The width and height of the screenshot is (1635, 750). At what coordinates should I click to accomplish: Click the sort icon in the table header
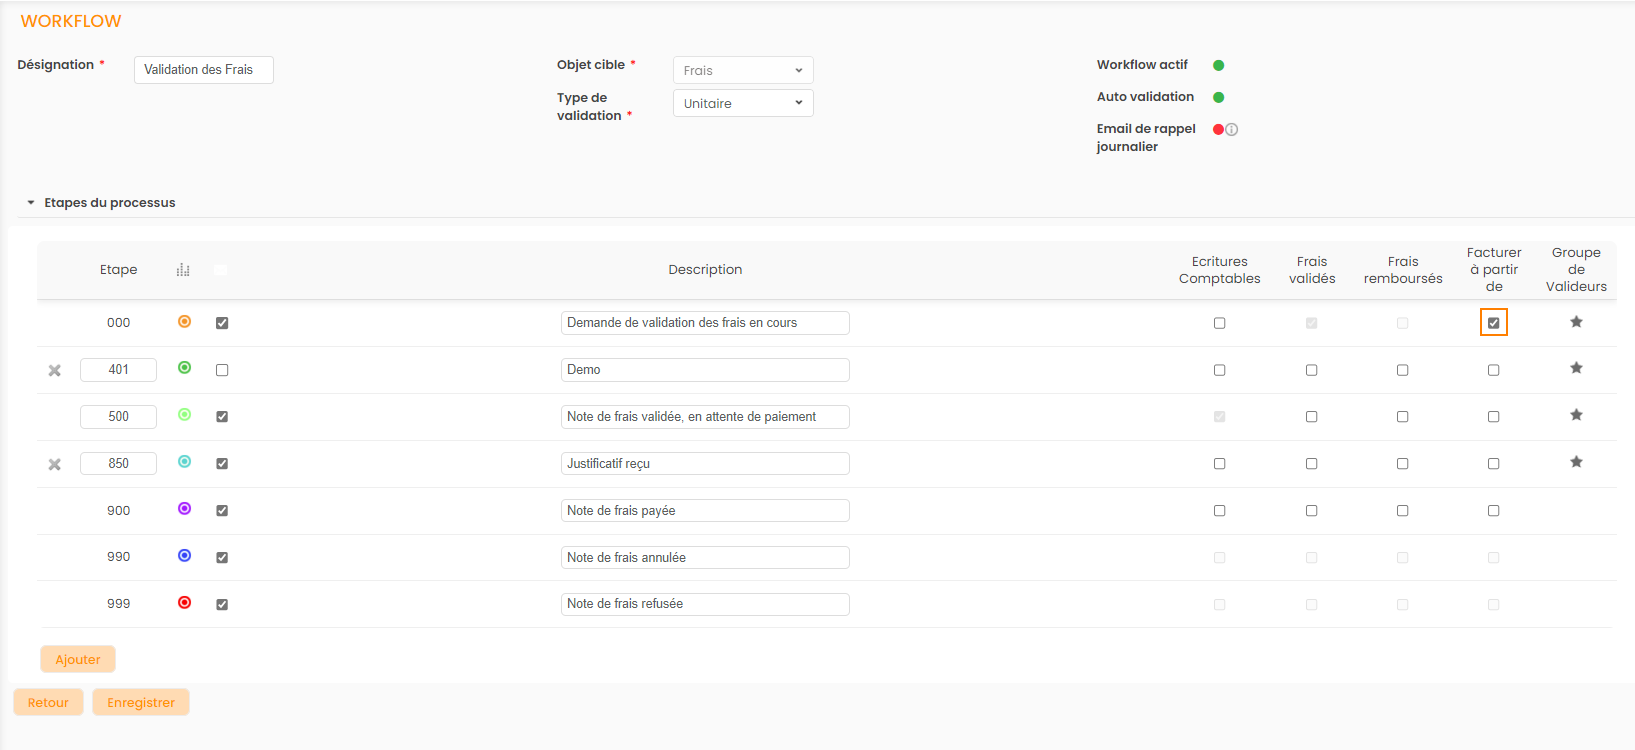coord(183,270)
